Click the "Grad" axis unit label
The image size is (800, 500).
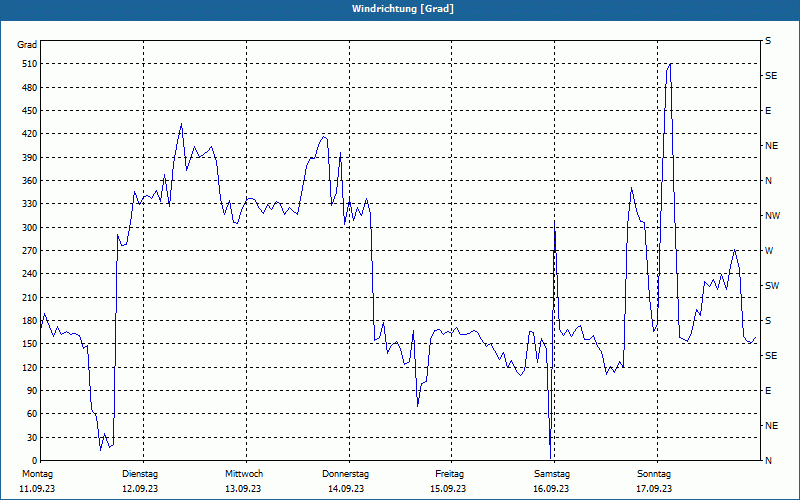pos(27,45)
